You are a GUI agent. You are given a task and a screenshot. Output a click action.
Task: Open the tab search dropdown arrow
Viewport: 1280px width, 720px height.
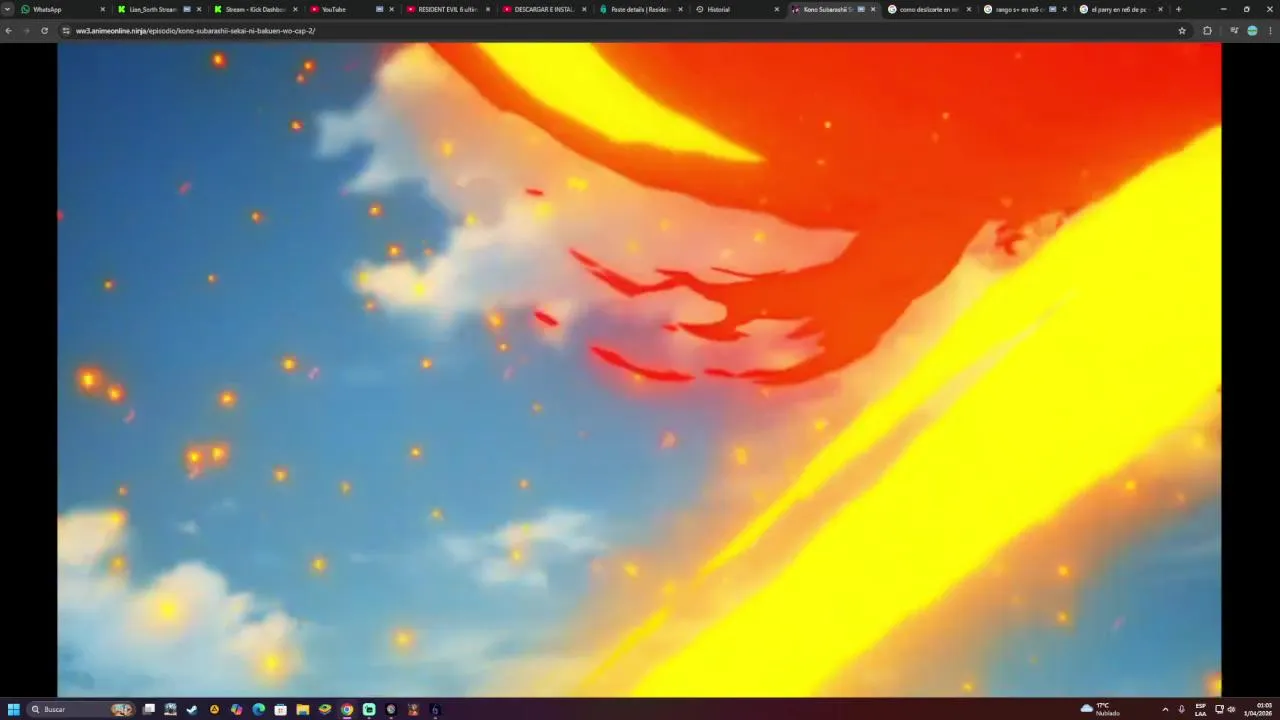click(x=7, y=9)
